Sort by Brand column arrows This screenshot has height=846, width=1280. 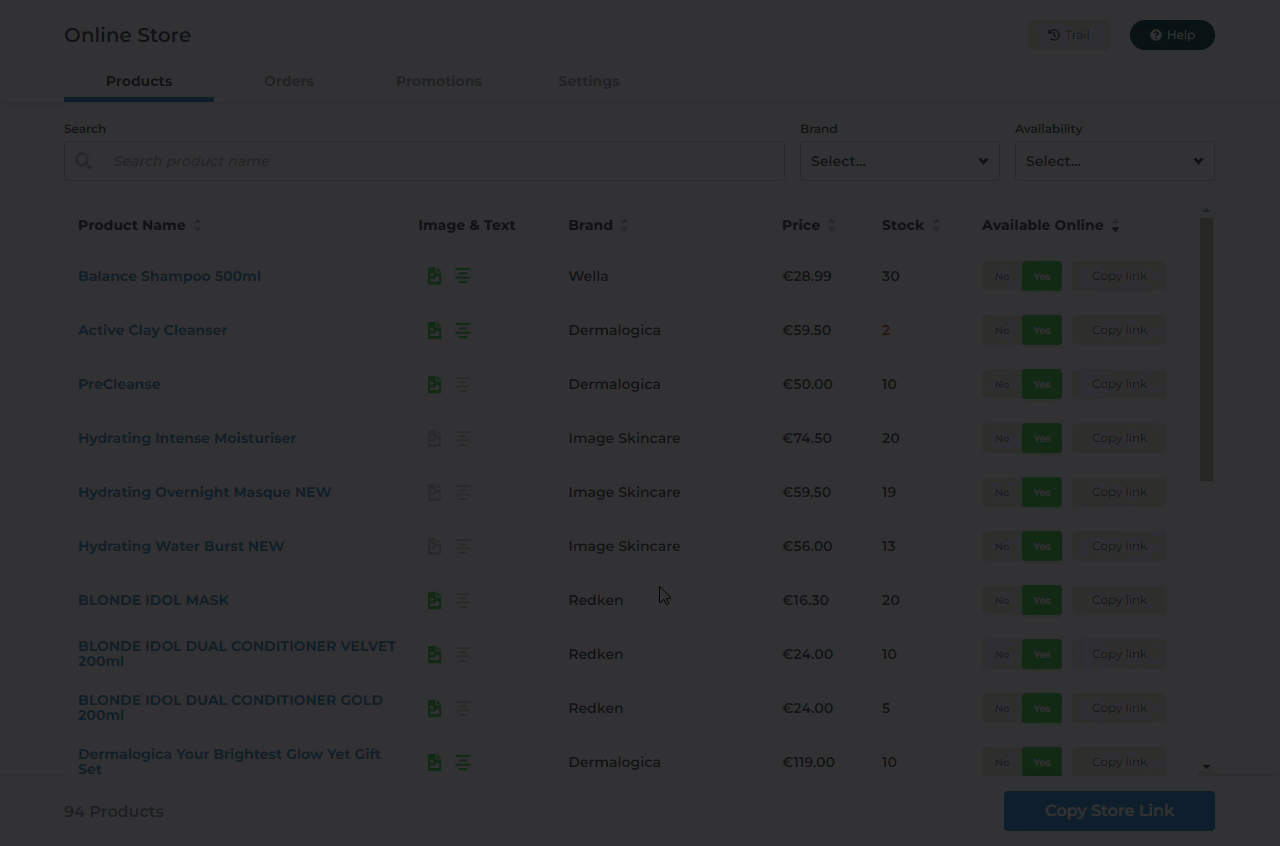tap(625, 225)
